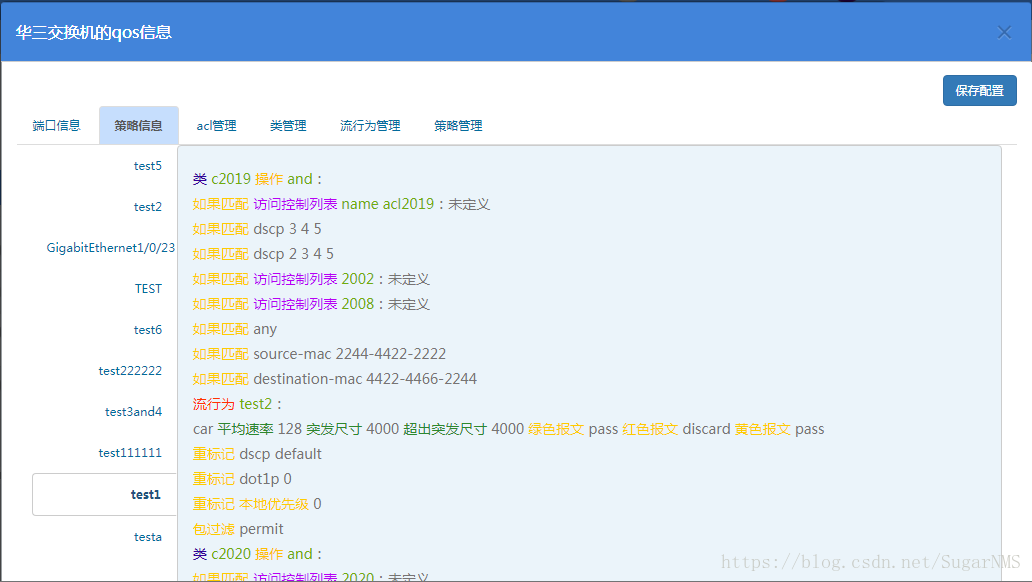Screen dimensions: 1032x582
Task: Select the test222222 entry
Action: click(x=130, y=370)
